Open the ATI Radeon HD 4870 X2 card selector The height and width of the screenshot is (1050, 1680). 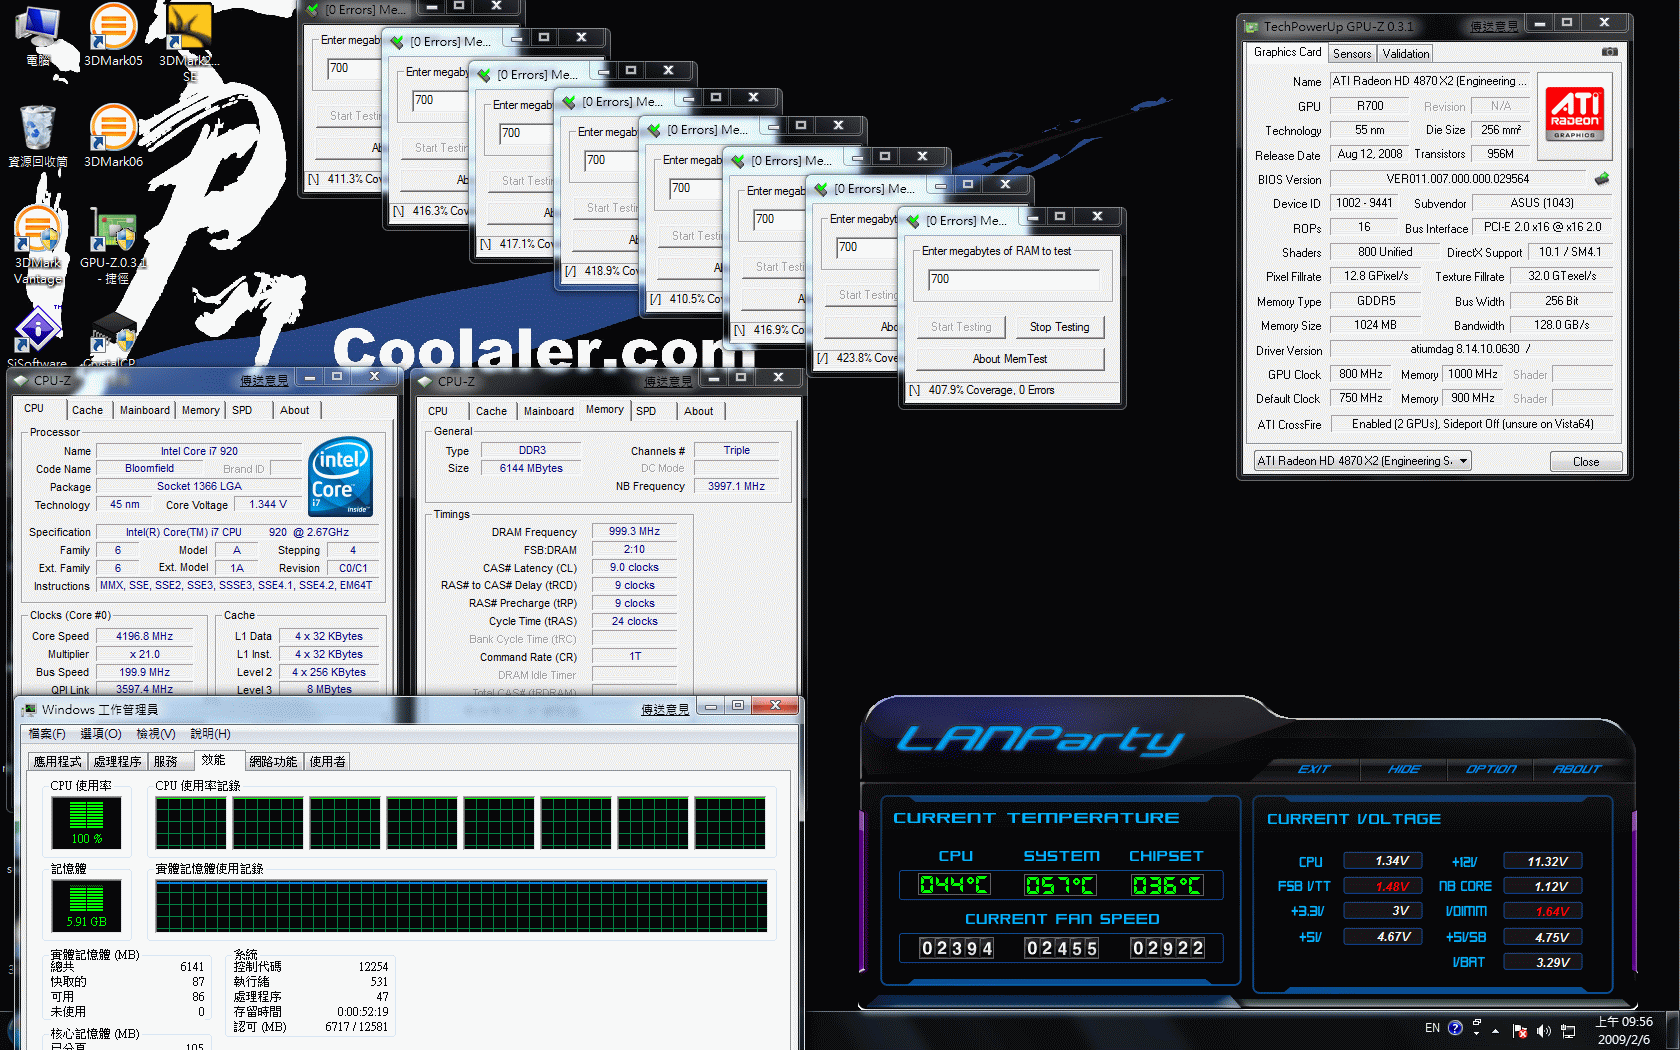(1362, 461)
